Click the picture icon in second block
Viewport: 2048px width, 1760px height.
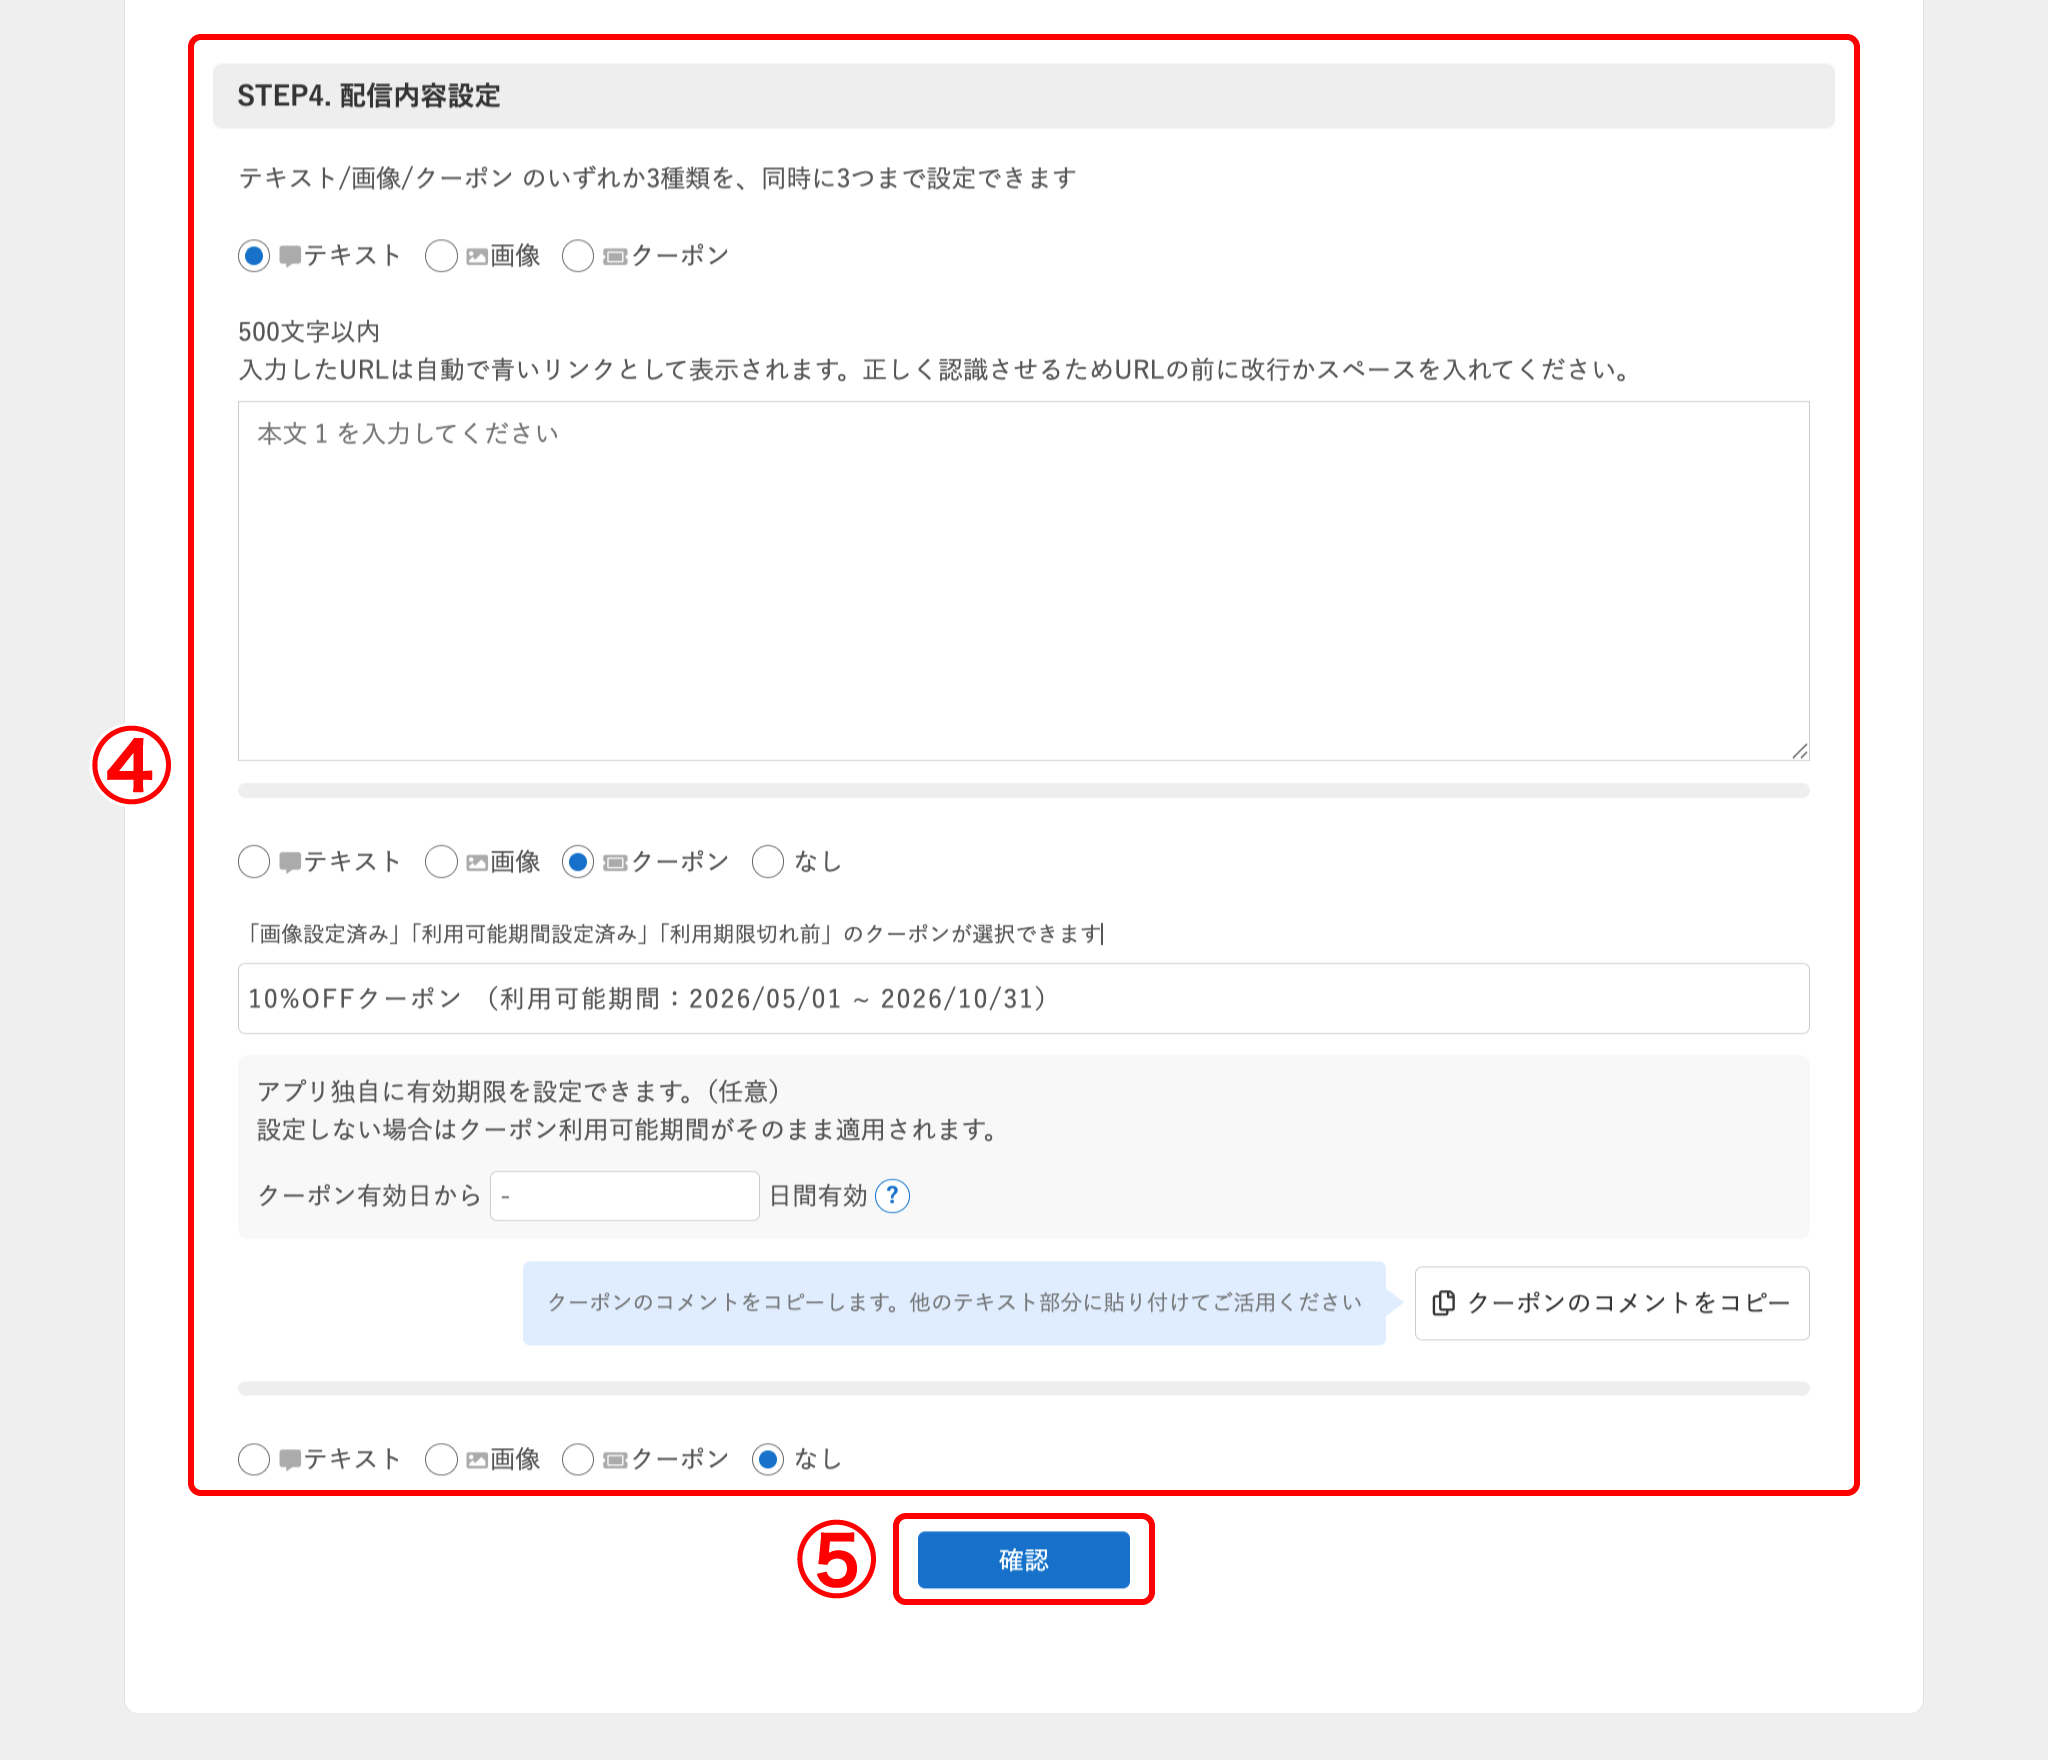coord(477,863)
